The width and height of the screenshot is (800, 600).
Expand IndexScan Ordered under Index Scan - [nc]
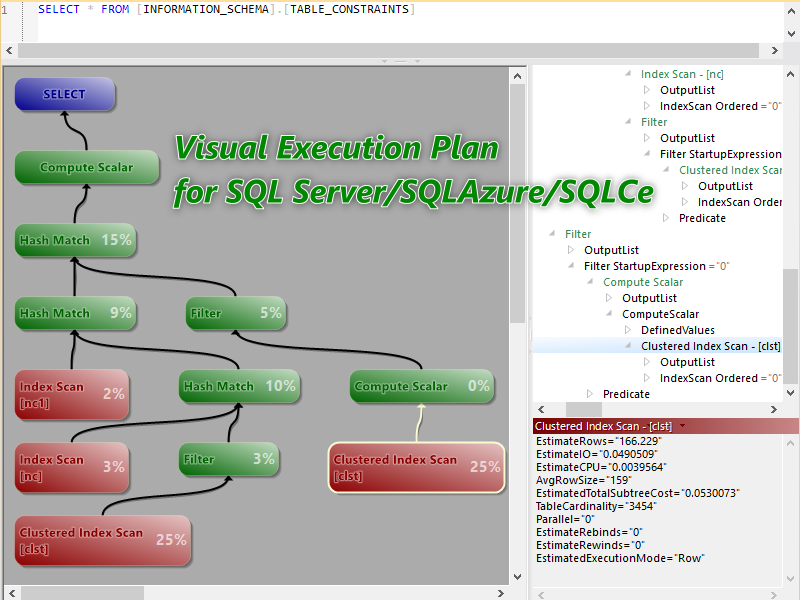(647, 106)
